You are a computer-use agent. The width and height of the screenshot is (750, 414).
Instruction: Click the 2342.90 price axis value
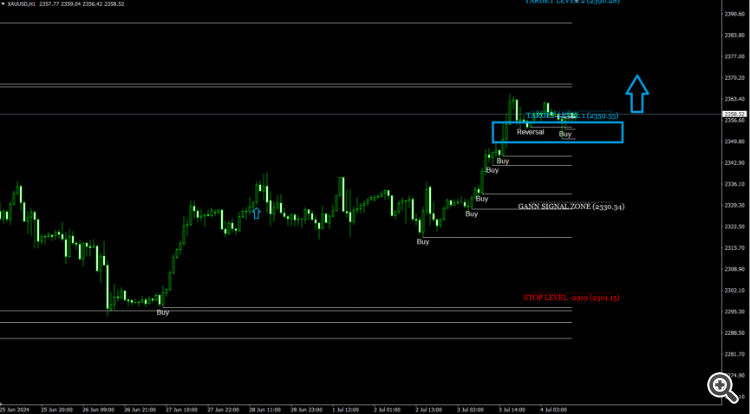tap(734, 163)
